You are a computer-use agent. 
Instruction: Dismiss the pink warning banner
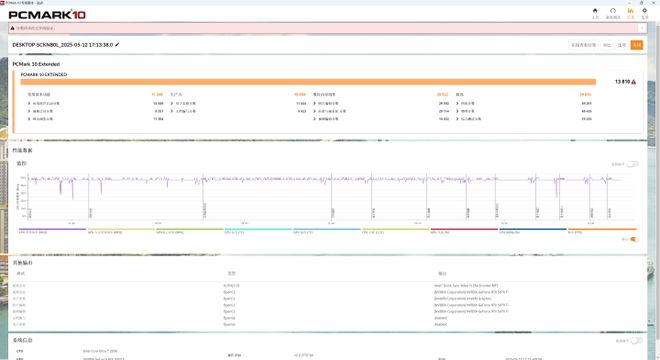tap(642, 28)
